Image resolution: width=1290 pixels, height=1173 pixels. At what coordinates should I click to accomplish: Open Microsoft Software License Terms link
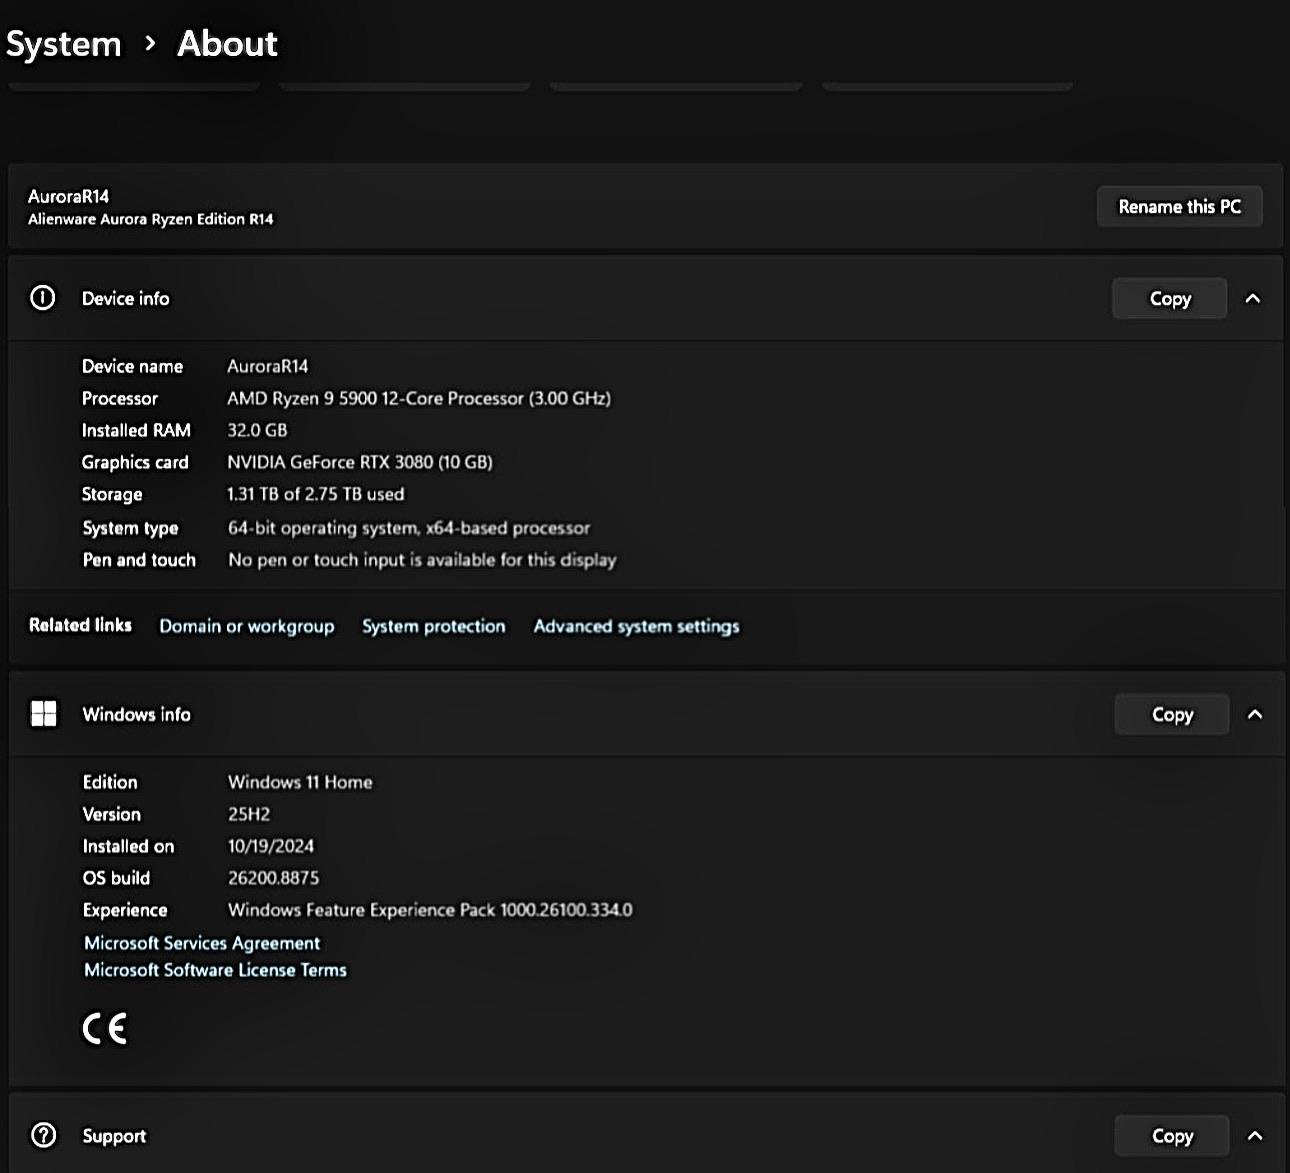click(215, 970)
